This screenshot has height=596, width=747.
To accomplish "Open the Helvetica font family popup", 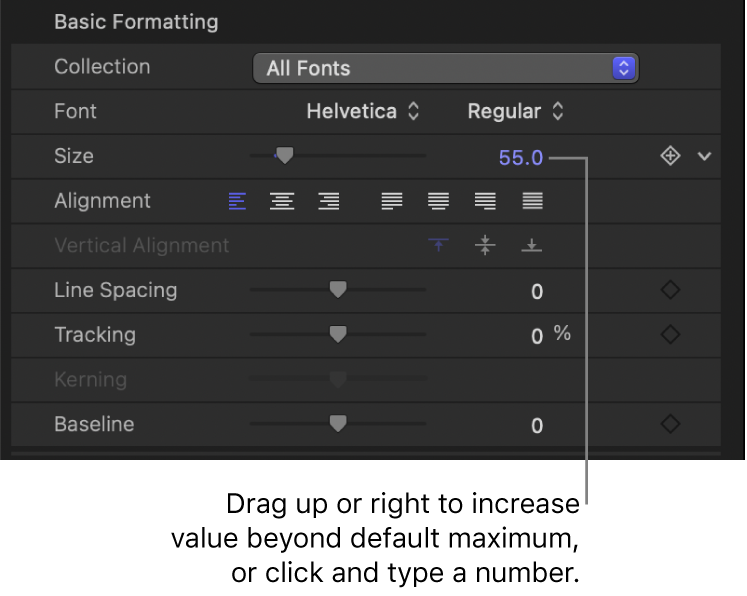I will tap(363, 111).
